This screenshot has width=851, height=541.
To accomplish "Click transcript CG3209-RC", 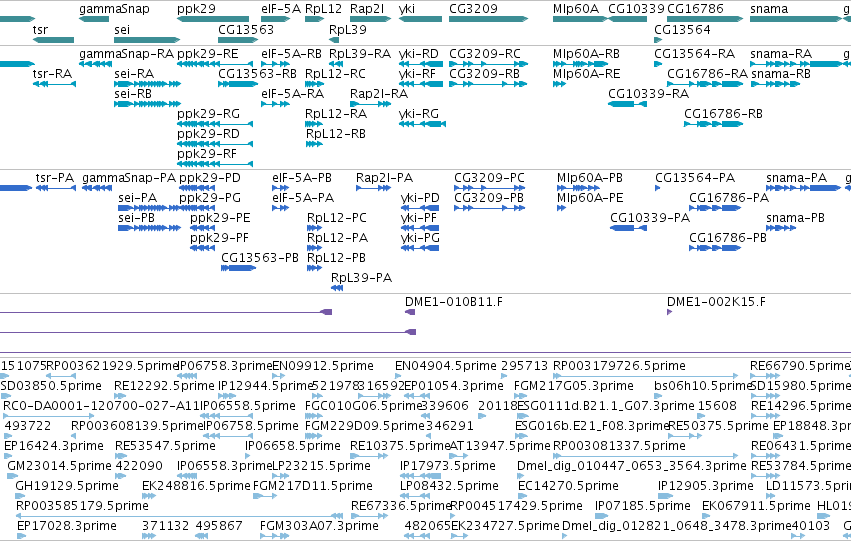I will pos(485,54).
